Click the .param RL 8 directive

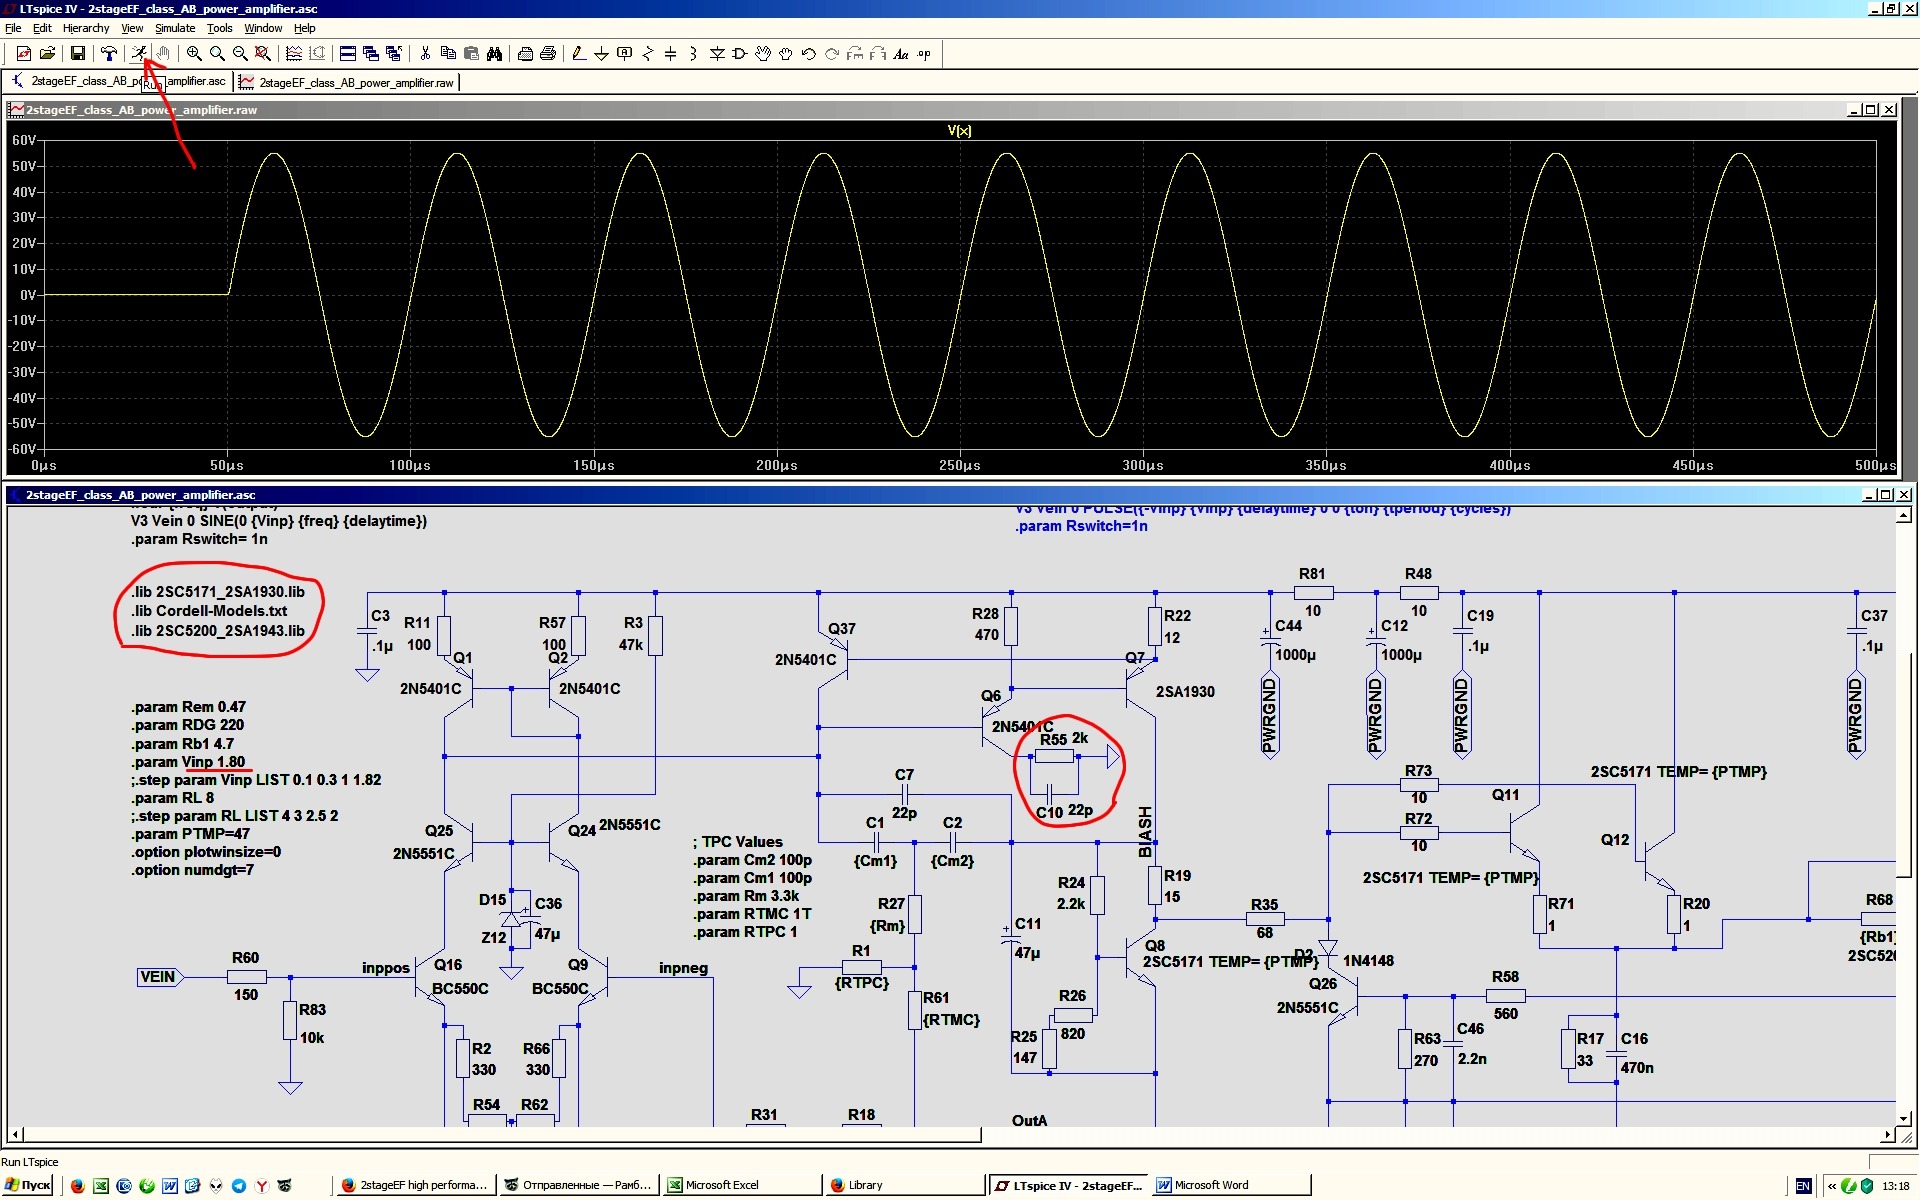(172, 798)
